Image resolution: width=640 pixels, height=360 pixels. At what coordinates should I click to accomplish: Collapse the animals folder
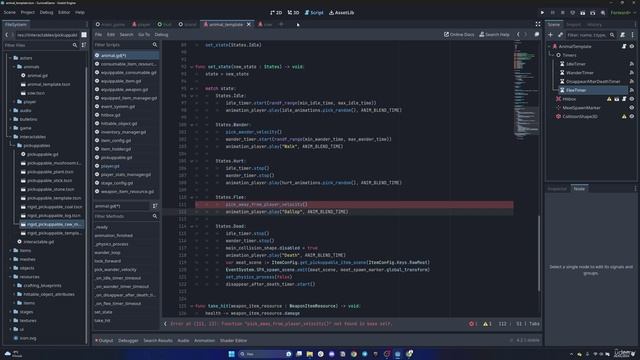point(14,67)
